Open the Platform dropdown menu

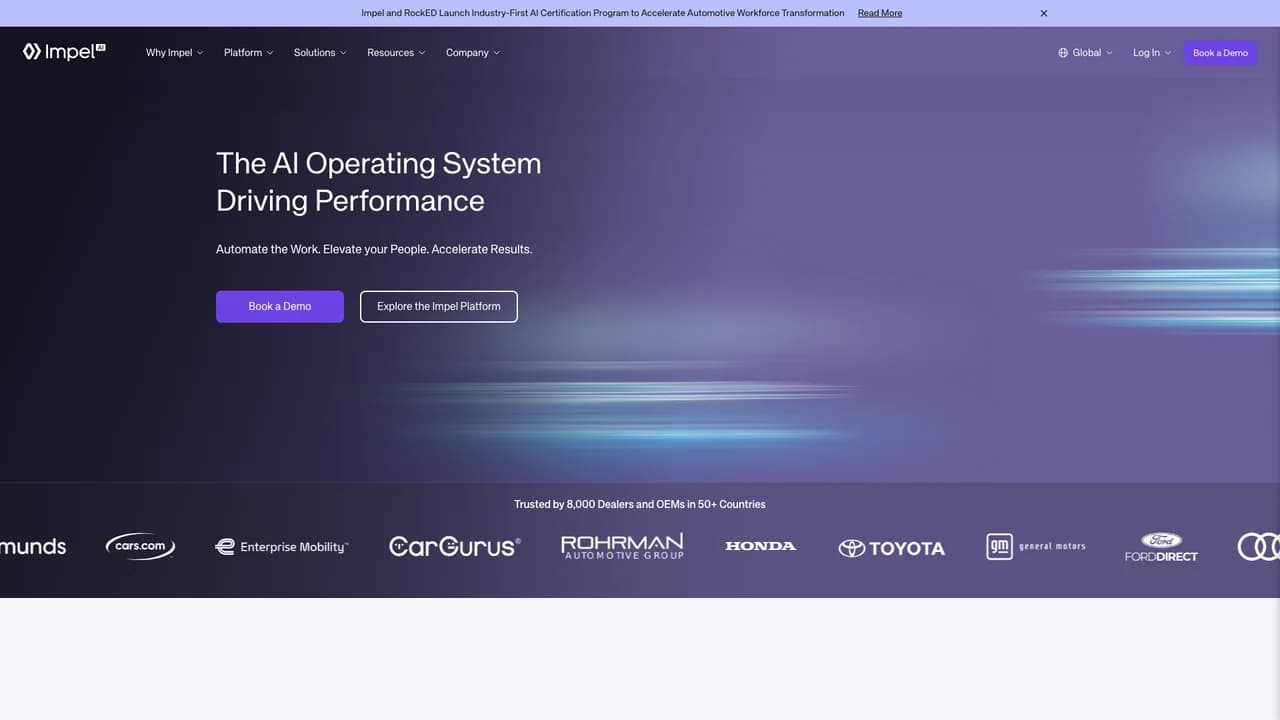click(x=248, y=53)
